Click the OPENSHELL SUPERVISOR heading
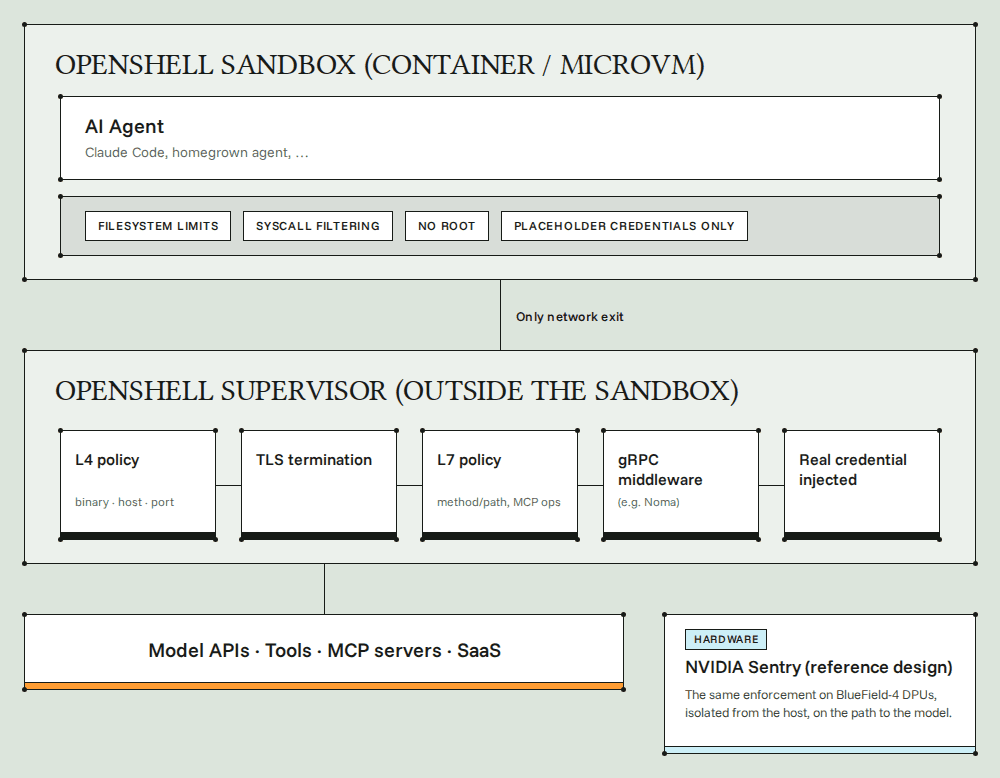This screenshot has width=1000, height=778. (x=397, y=391)
